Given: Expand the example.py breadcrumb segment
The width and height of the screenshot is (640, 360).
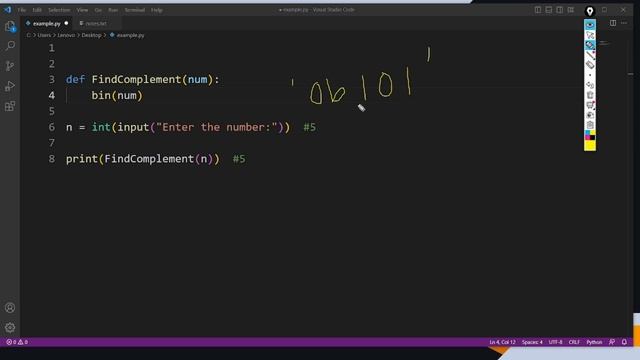Looking at the screenshot, I should coord(130,35).
